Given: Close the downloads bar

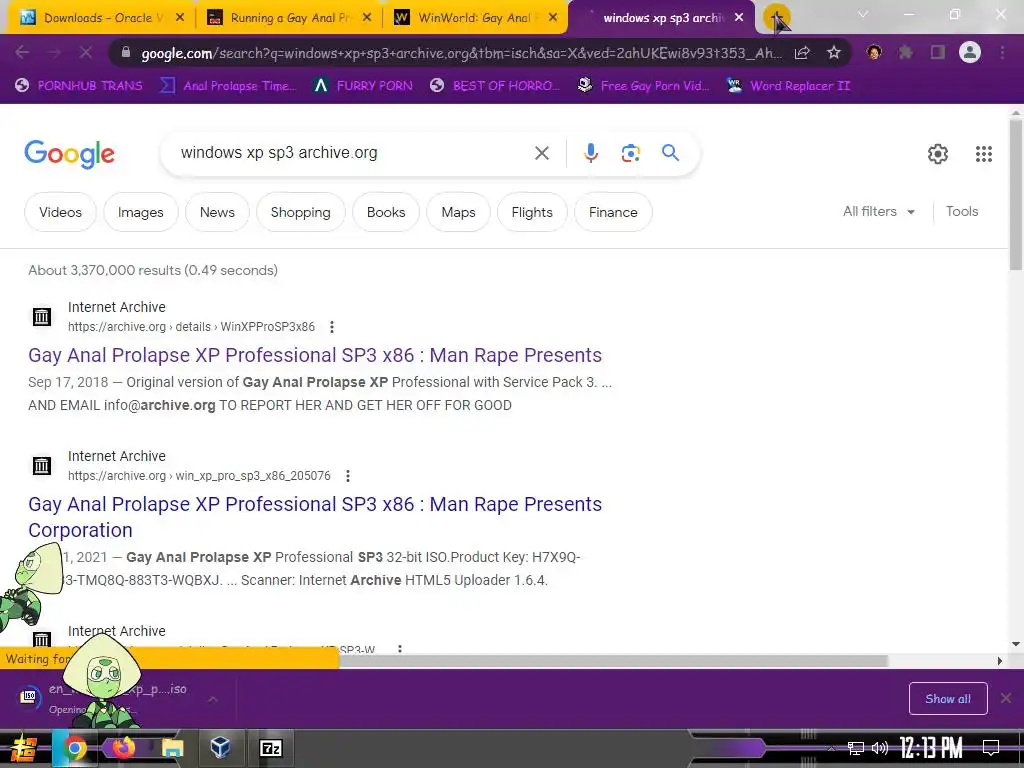Looking at the screenshot, I should tap(1006, 698).
